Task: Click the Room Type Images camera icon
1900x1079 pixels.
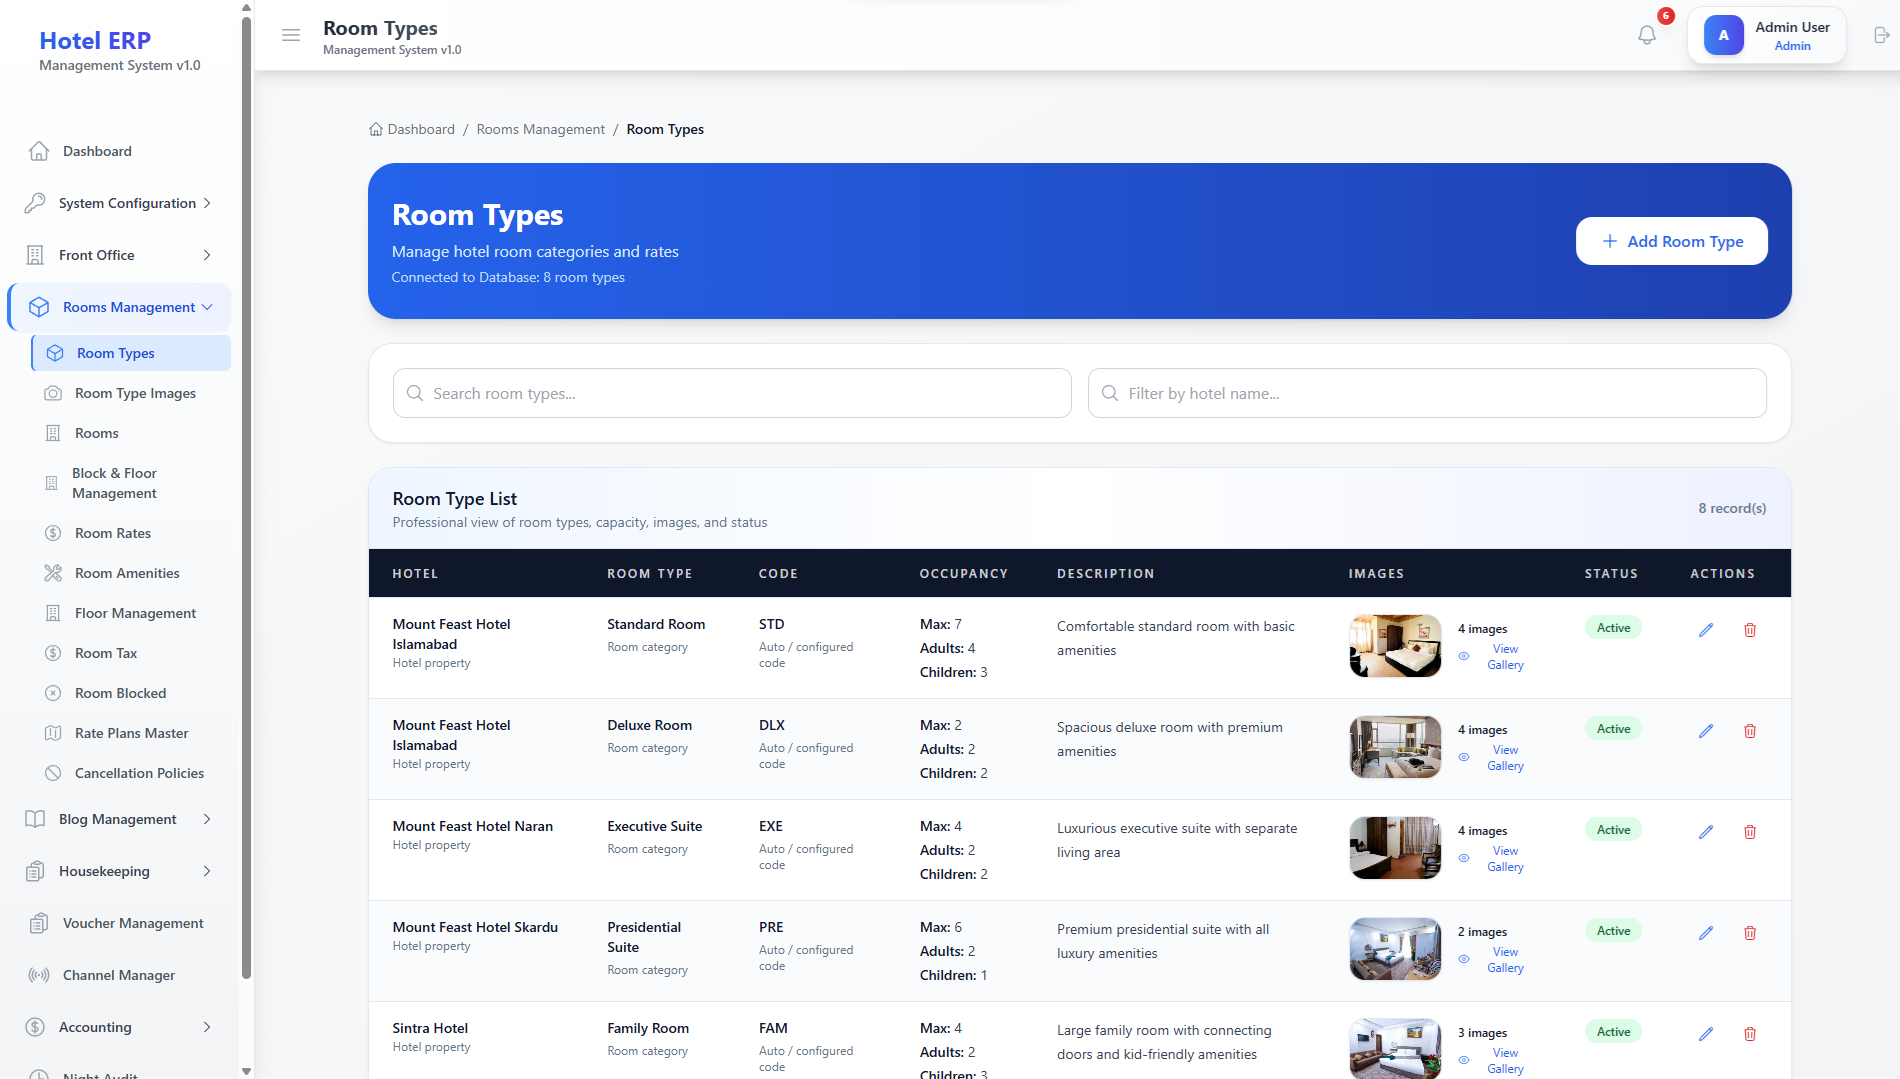Action: (x=53, y=393)
